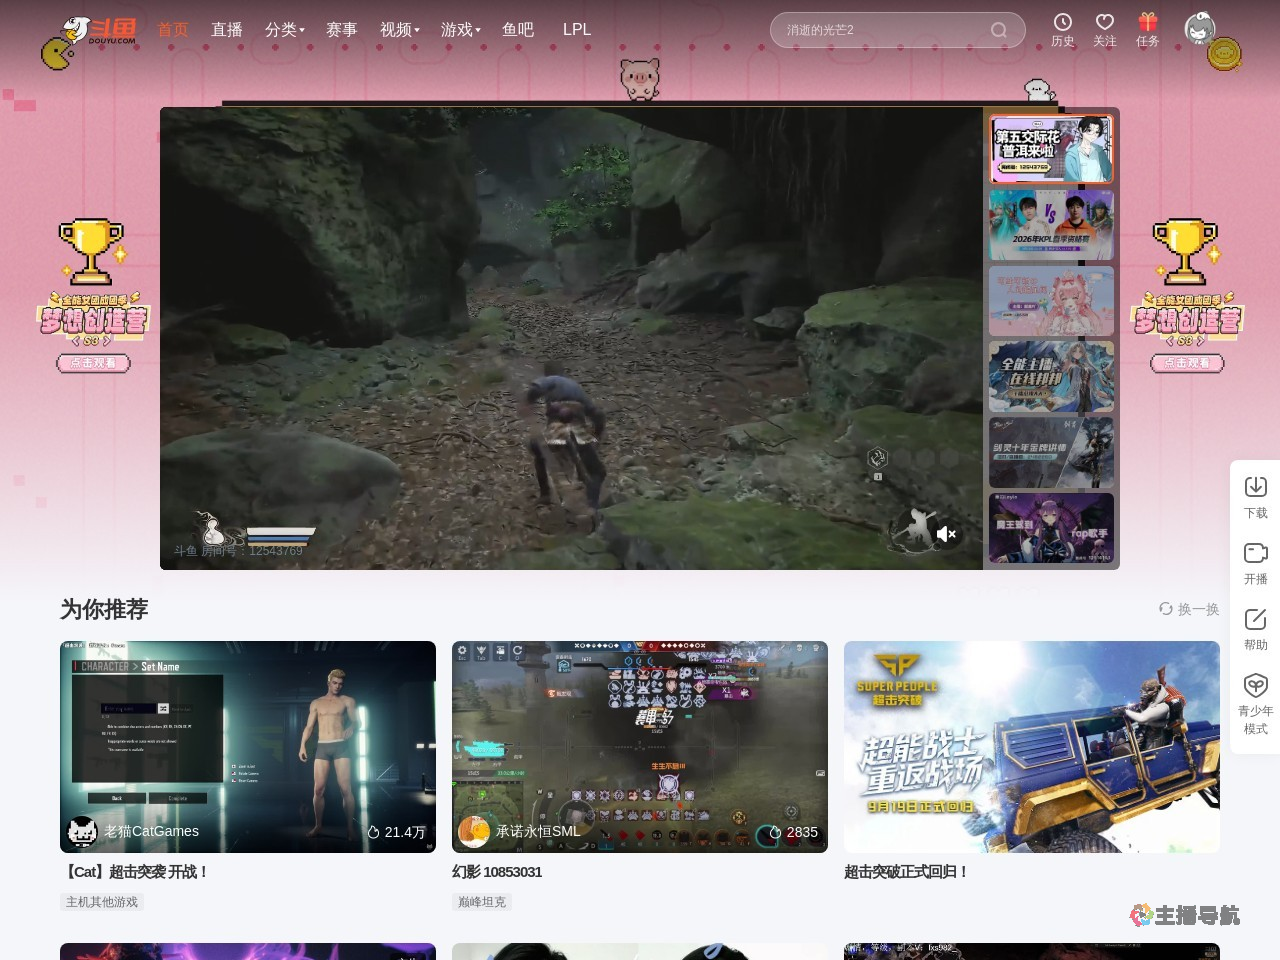Image resolution: width=1280 pixels, height=960 pixels.
Task: Expand the 游戏 games dropdown
Action: [460, 30]
